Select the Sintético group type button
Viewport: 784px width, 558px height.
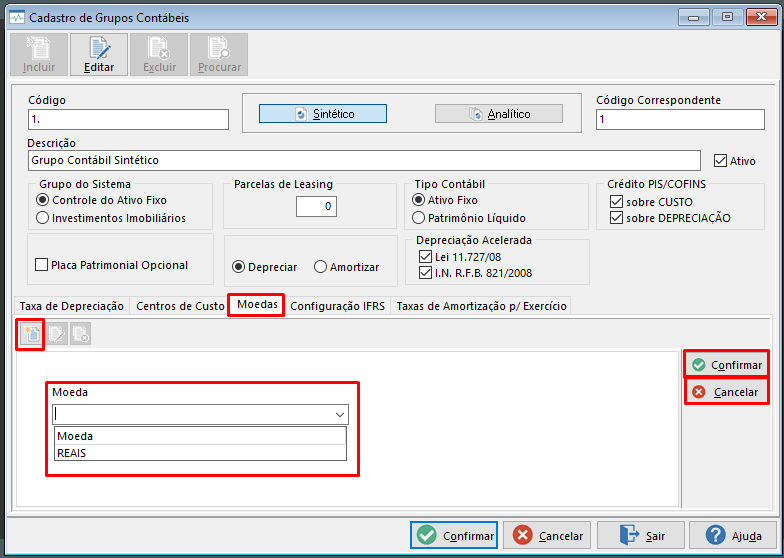click(322, 114)
